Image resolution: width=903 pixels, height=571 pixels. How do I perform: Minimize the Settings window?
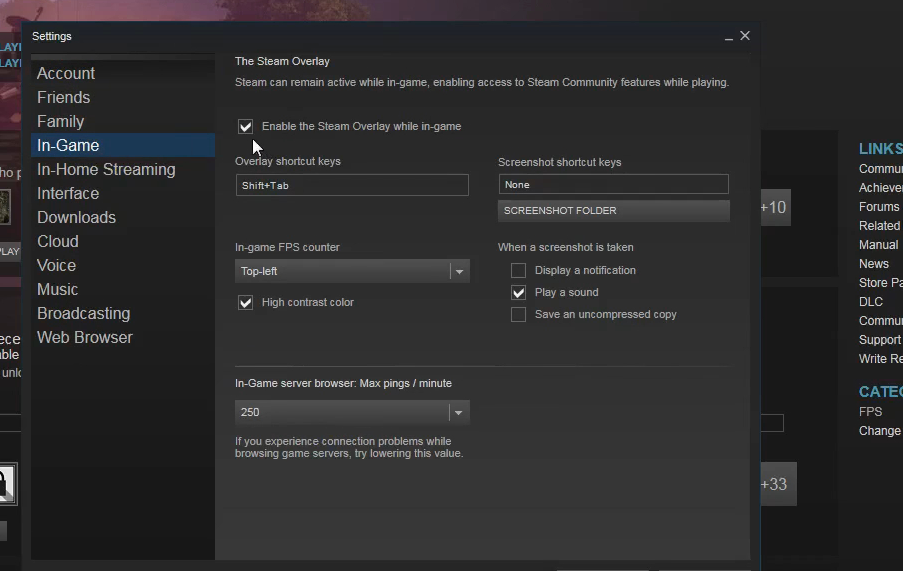(729, 36)
